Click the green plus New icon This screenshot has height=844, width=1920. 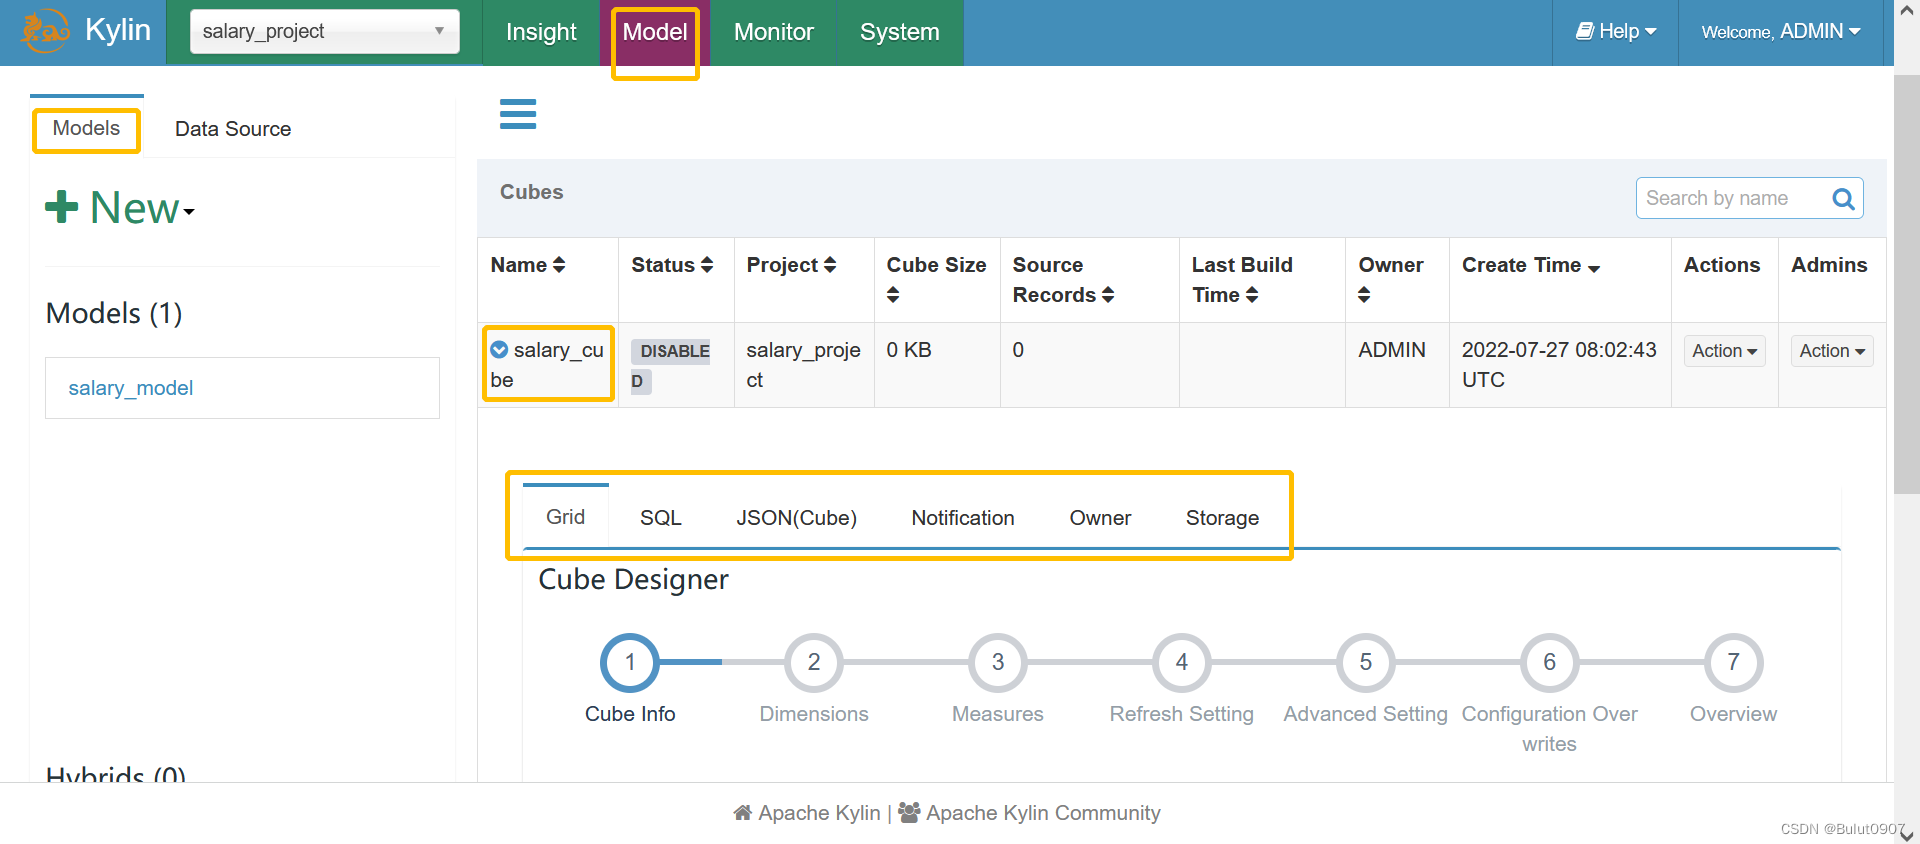click(61, 207)
